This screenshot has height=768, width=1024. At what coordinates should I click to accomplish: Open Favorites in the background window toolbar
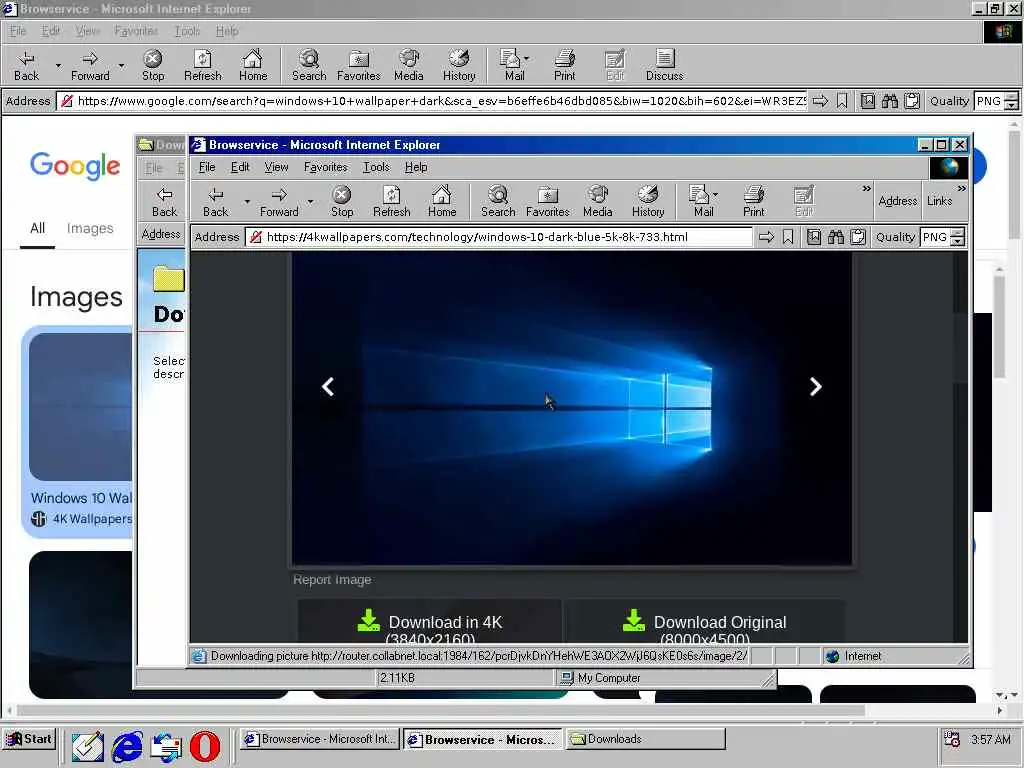359,65
